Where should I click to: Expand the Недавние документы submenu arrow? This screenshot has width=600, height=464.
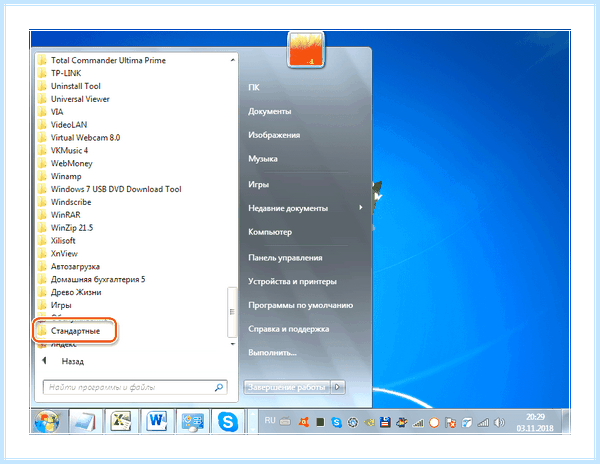tap(360, 207)
